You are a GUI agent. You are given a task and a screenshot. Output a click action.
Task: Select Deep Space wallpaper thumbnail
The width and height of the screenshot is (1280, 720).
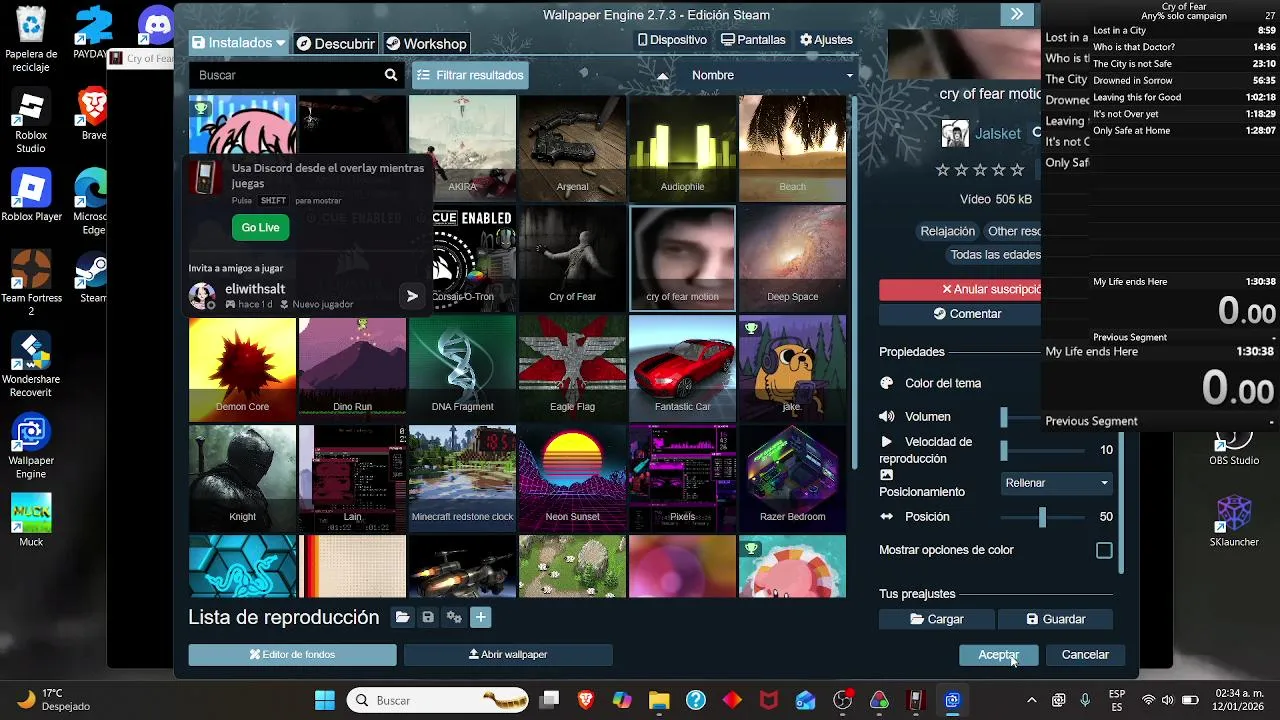click(x=792, y=259)
